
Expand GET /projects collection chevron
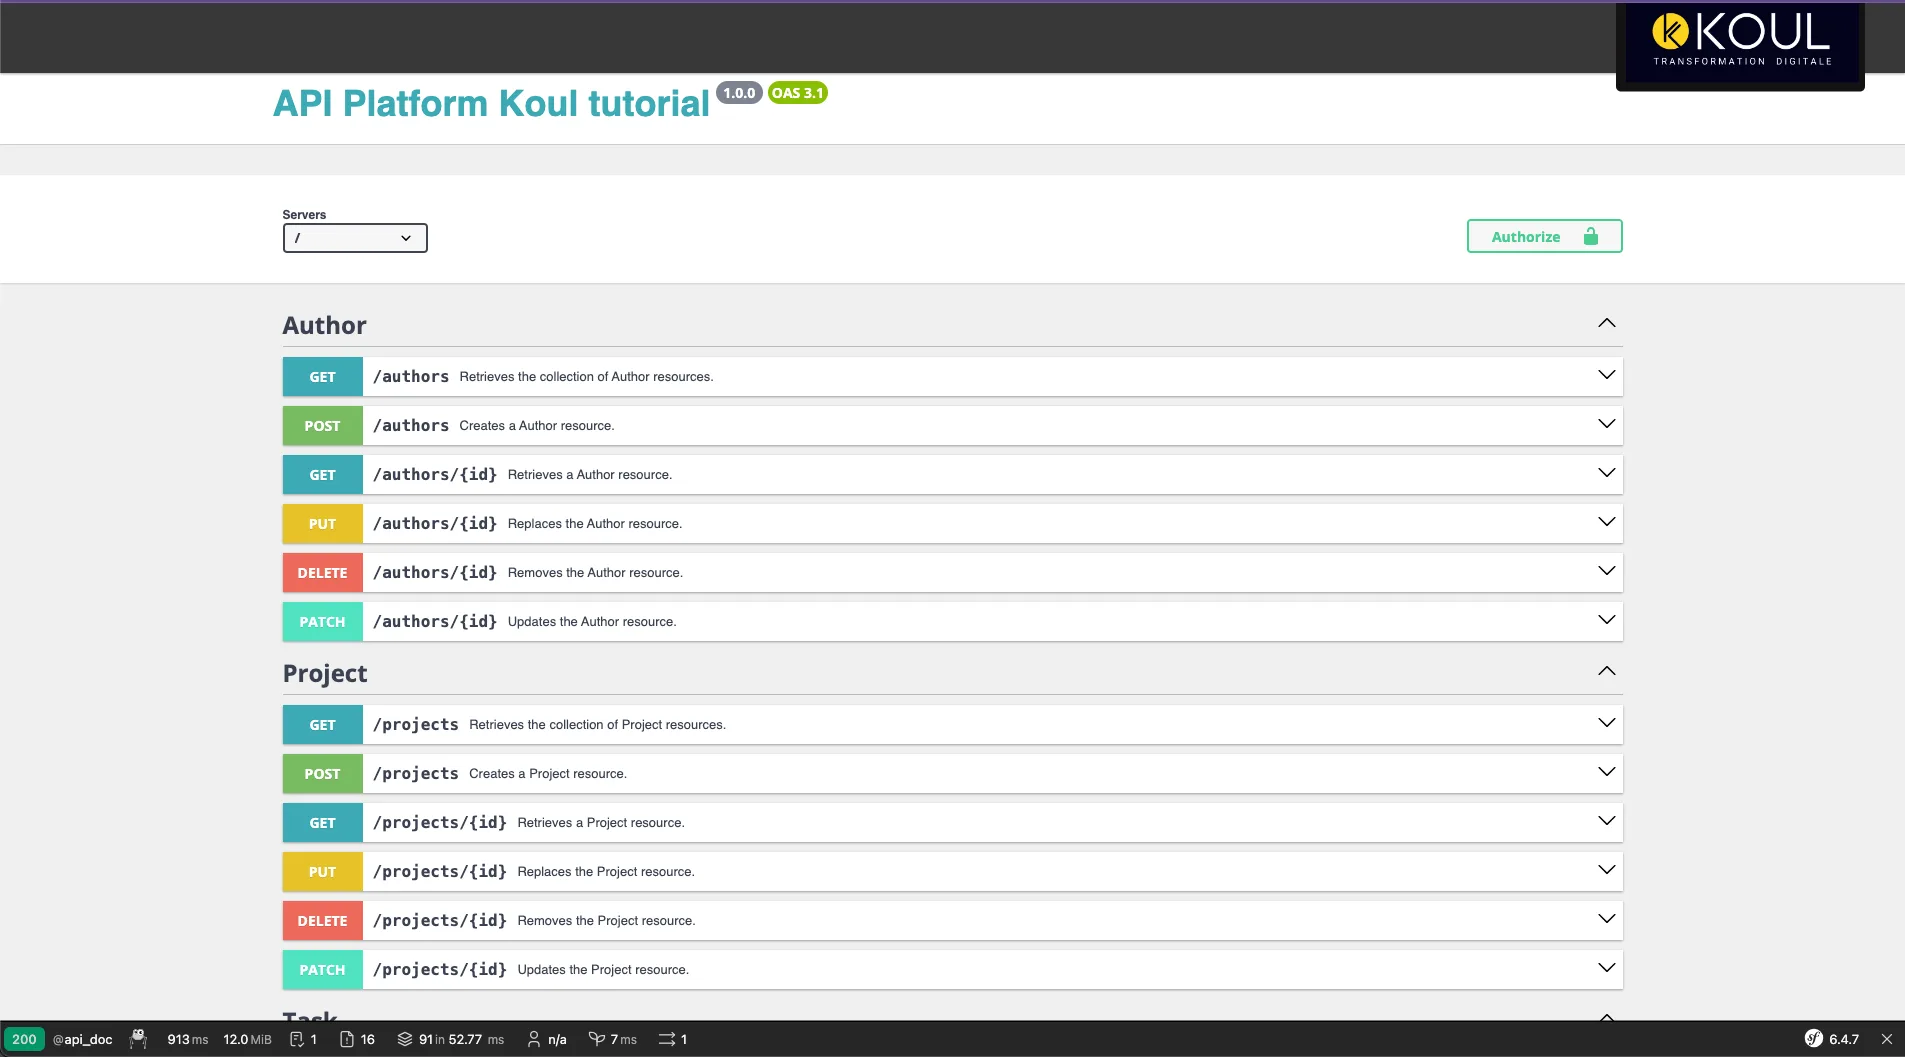1606,723
